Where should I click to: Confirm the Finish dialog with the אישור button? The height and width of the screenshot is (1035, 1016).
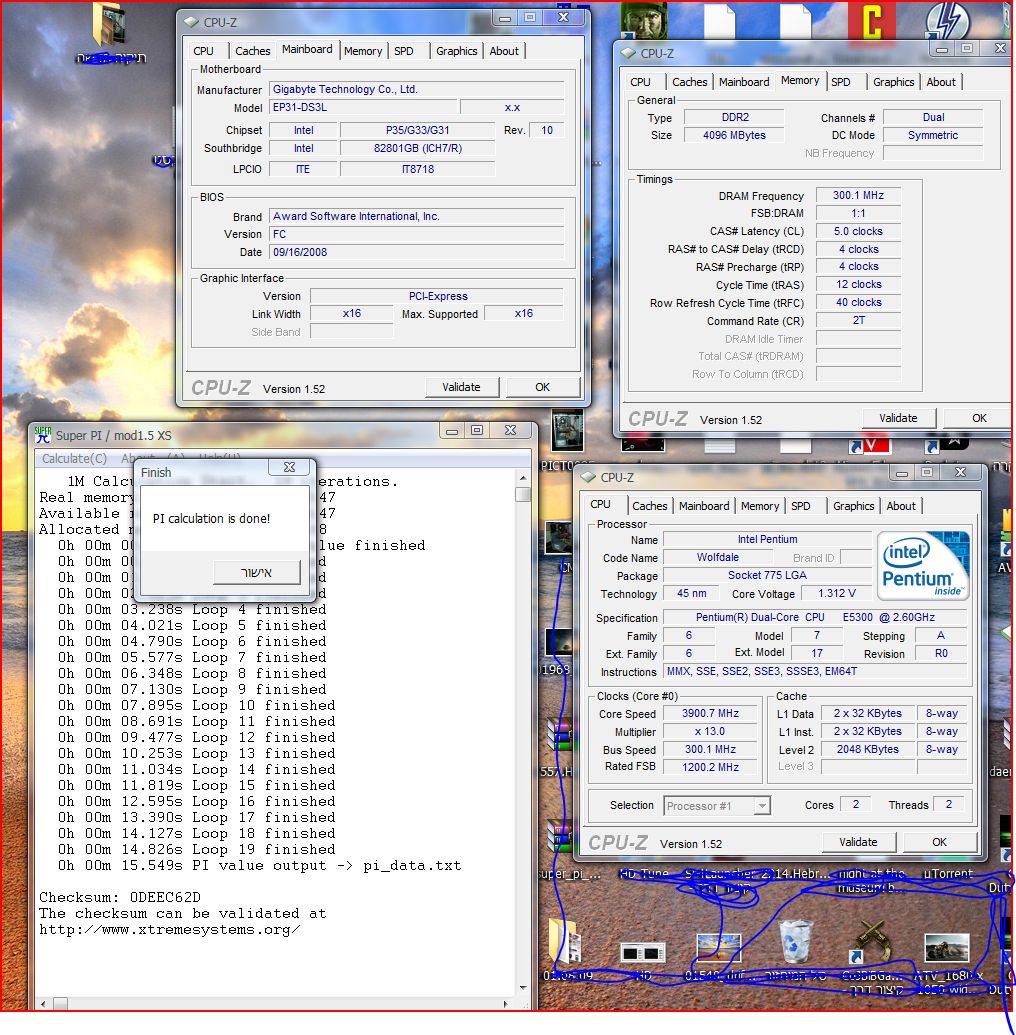256,572
